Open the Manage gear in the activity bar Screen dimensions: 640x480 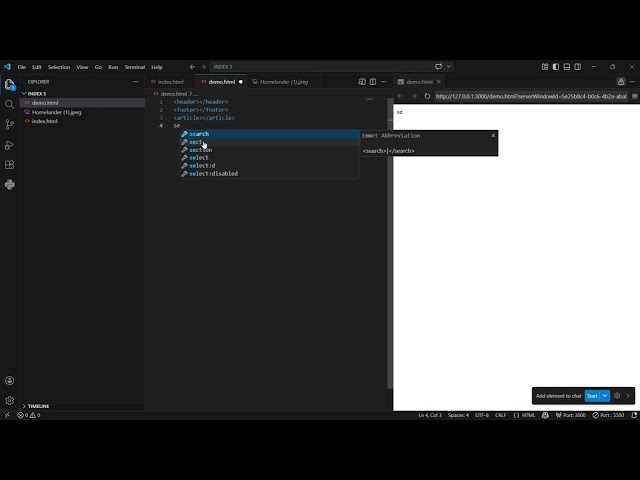coord(9,400)
